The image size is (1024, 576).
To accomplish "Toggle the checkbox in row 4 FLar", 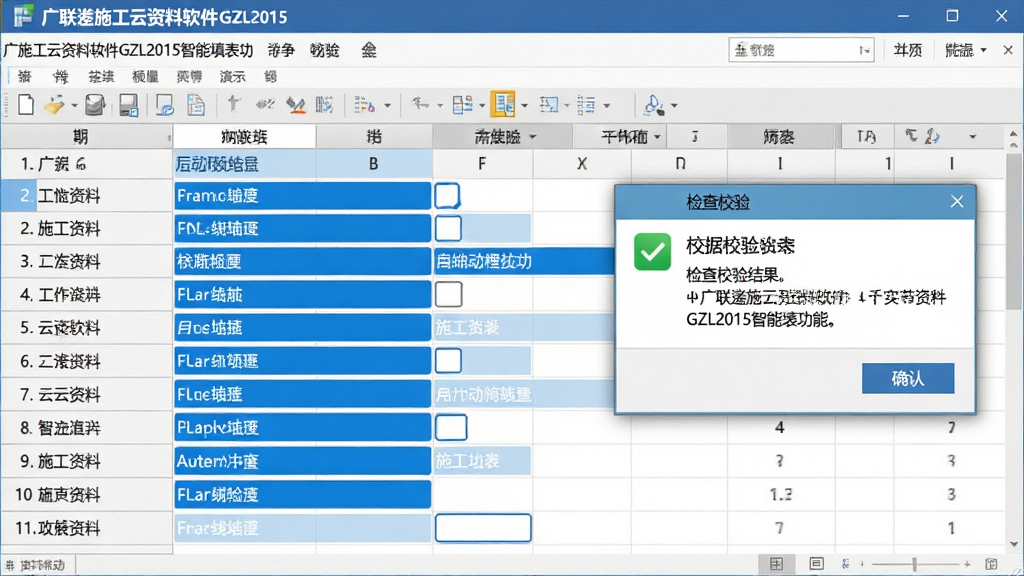I will click(449, 294).
